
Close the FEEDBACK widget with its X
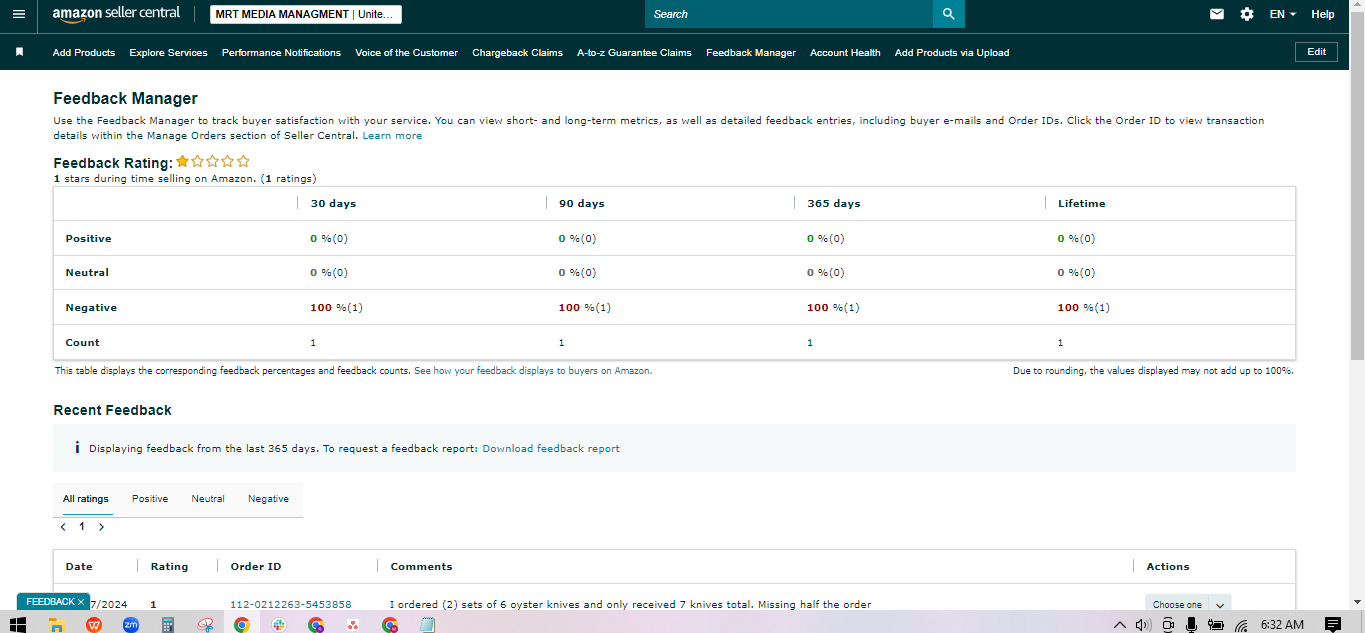pyautogui.click(x=81, y=602)
